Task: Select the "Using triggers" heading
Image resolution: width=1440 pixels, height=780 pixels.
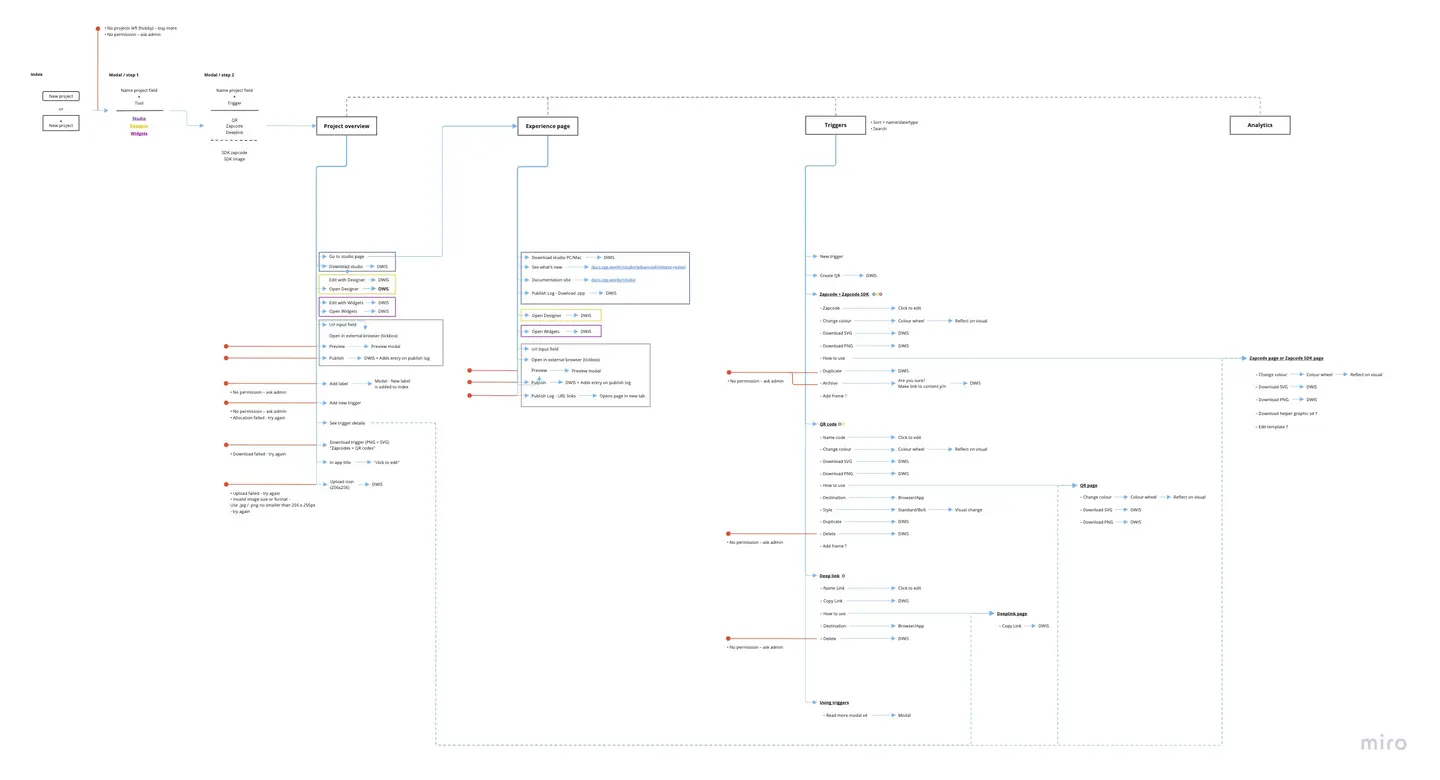Action: (x=834, y=703)
